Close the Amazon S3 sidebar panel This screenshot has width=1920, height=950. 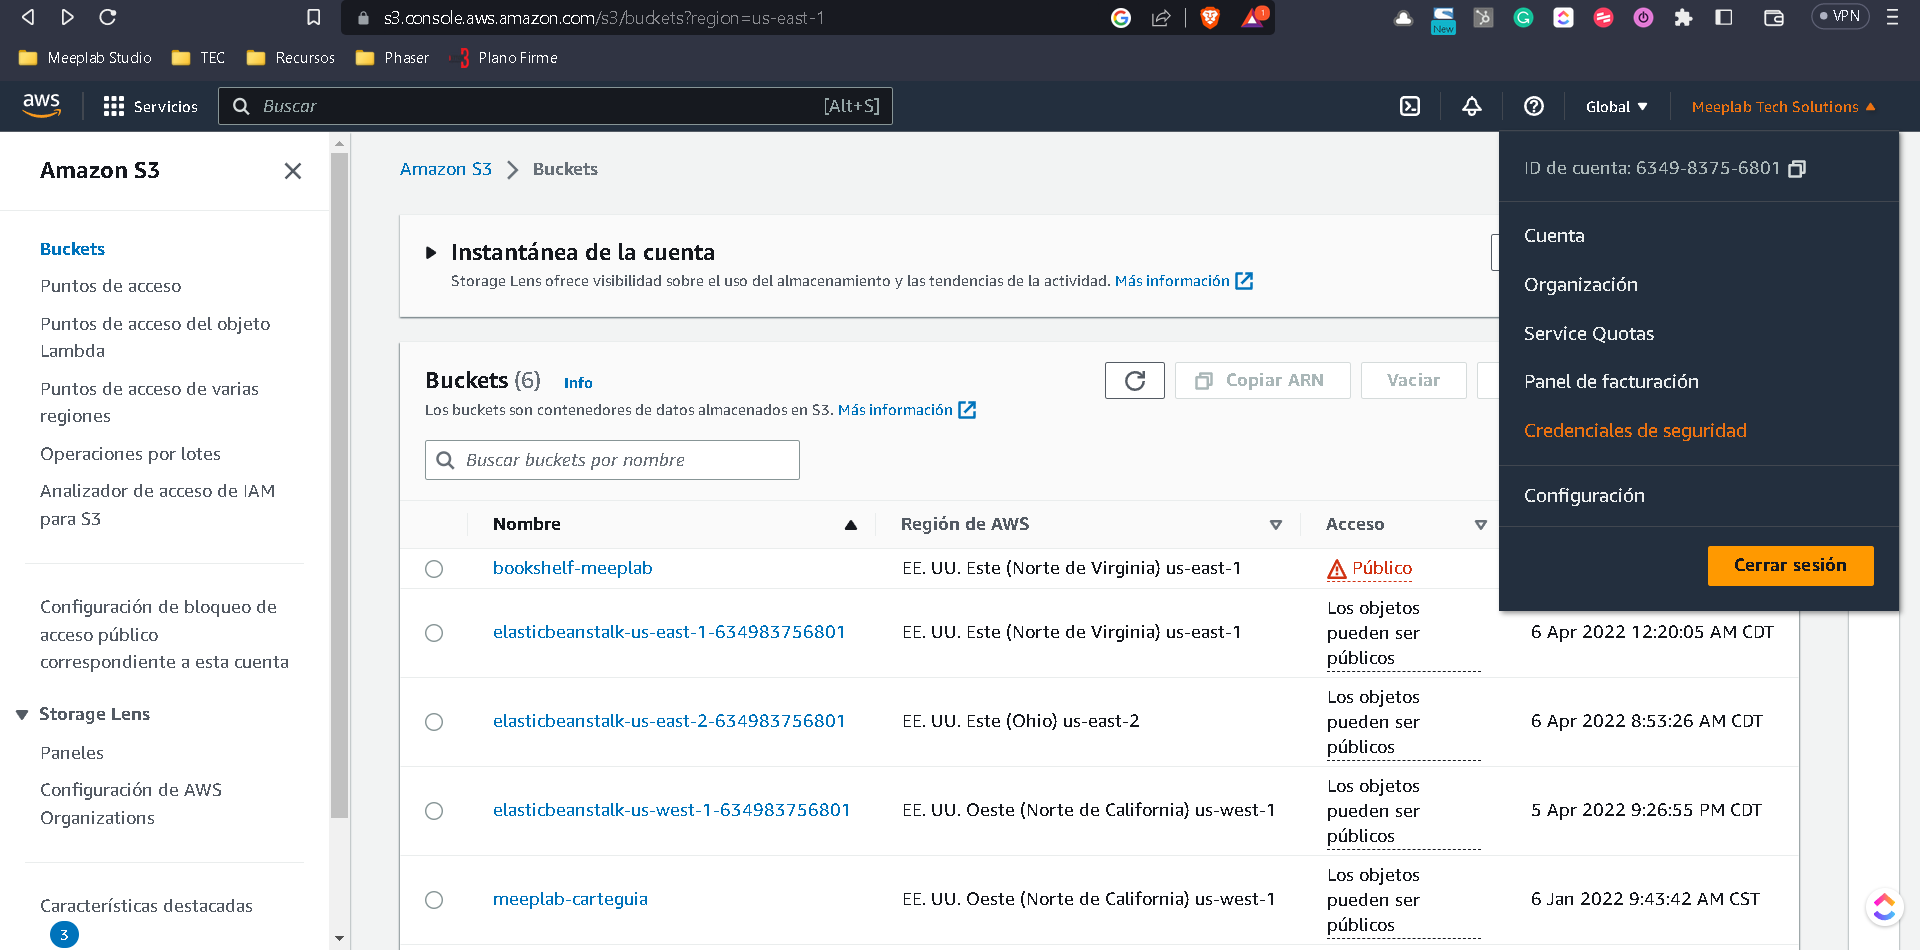(293, 171)
